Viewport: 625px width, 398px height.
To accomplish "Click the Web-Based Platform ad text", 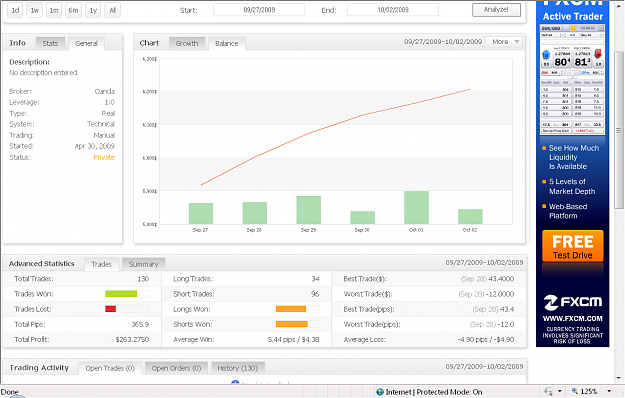I will (568, 211).
